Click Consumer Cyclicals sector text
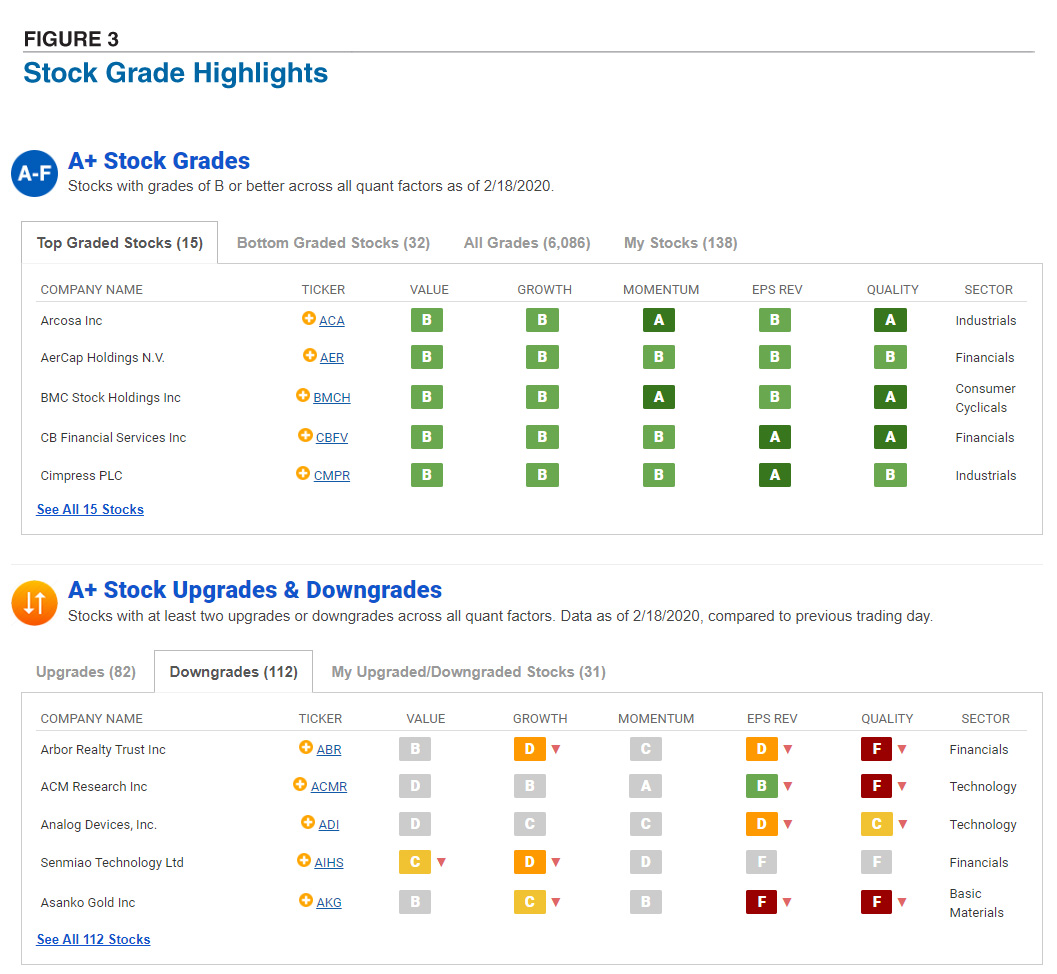This screenshot has height=974, width=1057. click(986, 398)
